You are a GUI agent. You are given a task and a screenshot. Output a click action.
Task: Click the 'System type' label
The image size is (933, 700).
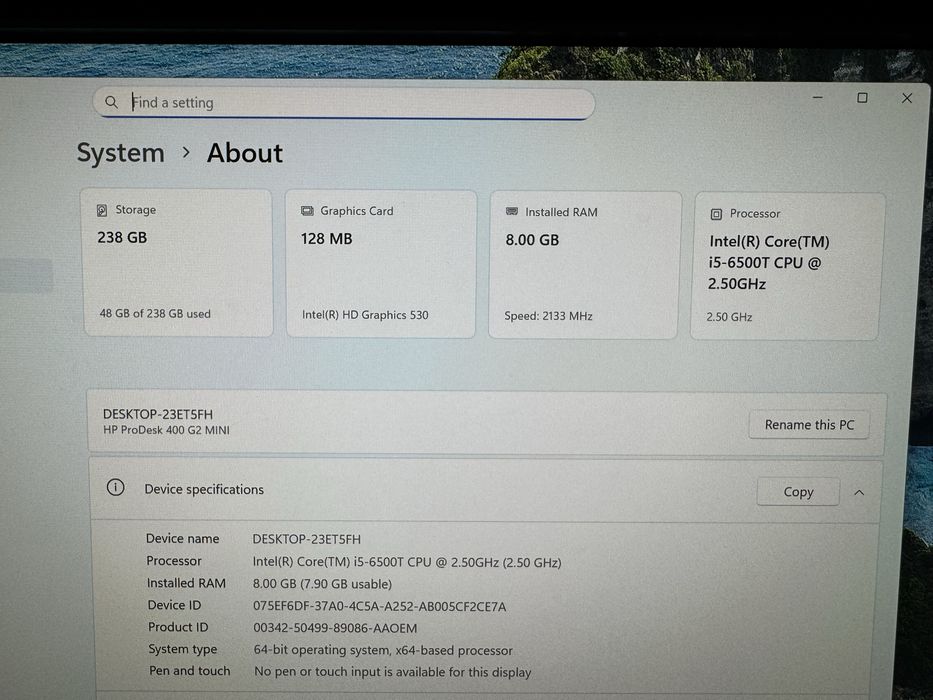[183, 649]
